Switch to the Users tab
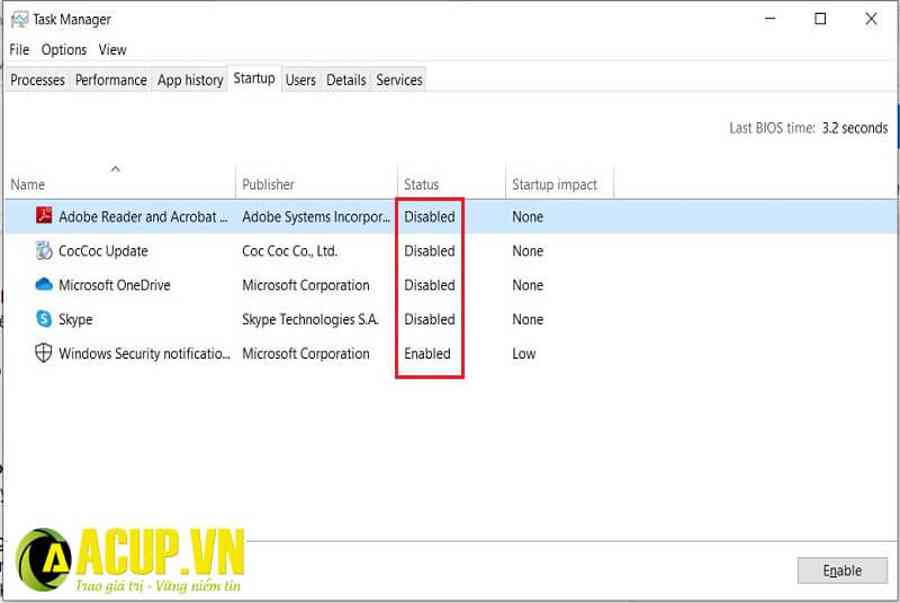 [301, 80]
